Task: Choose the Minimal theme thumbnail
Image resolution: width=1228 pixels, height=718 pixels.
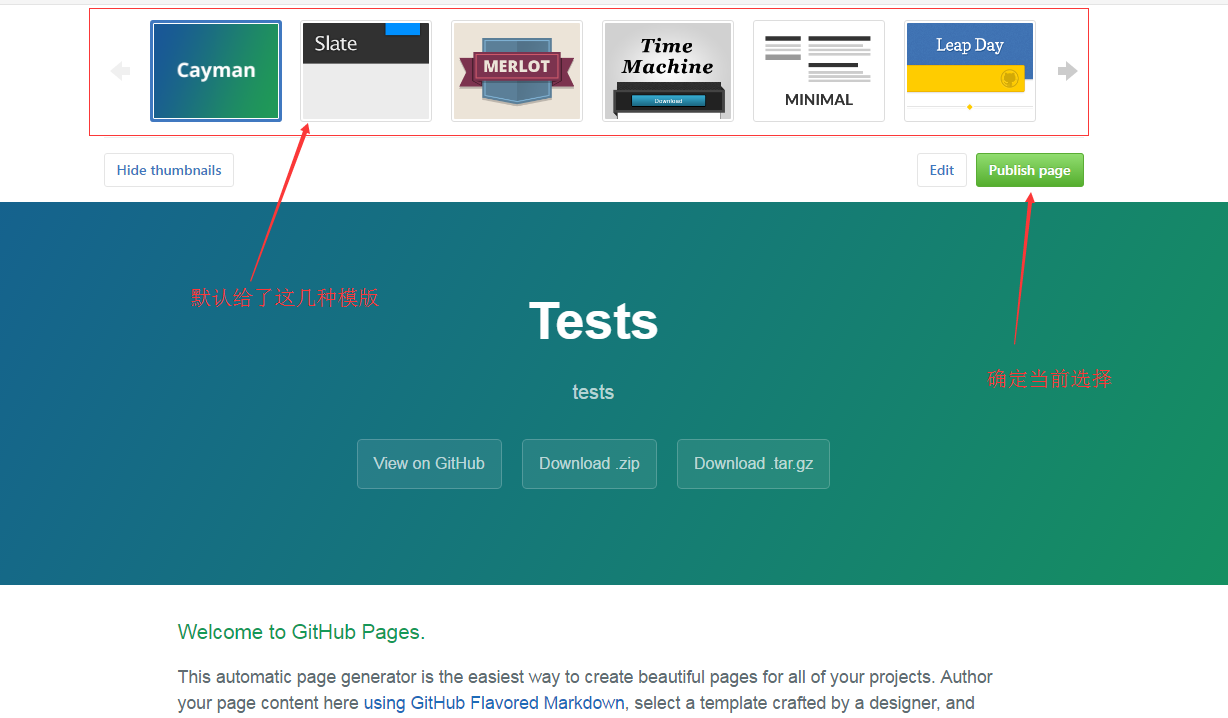Action: (x=819, y=71)
